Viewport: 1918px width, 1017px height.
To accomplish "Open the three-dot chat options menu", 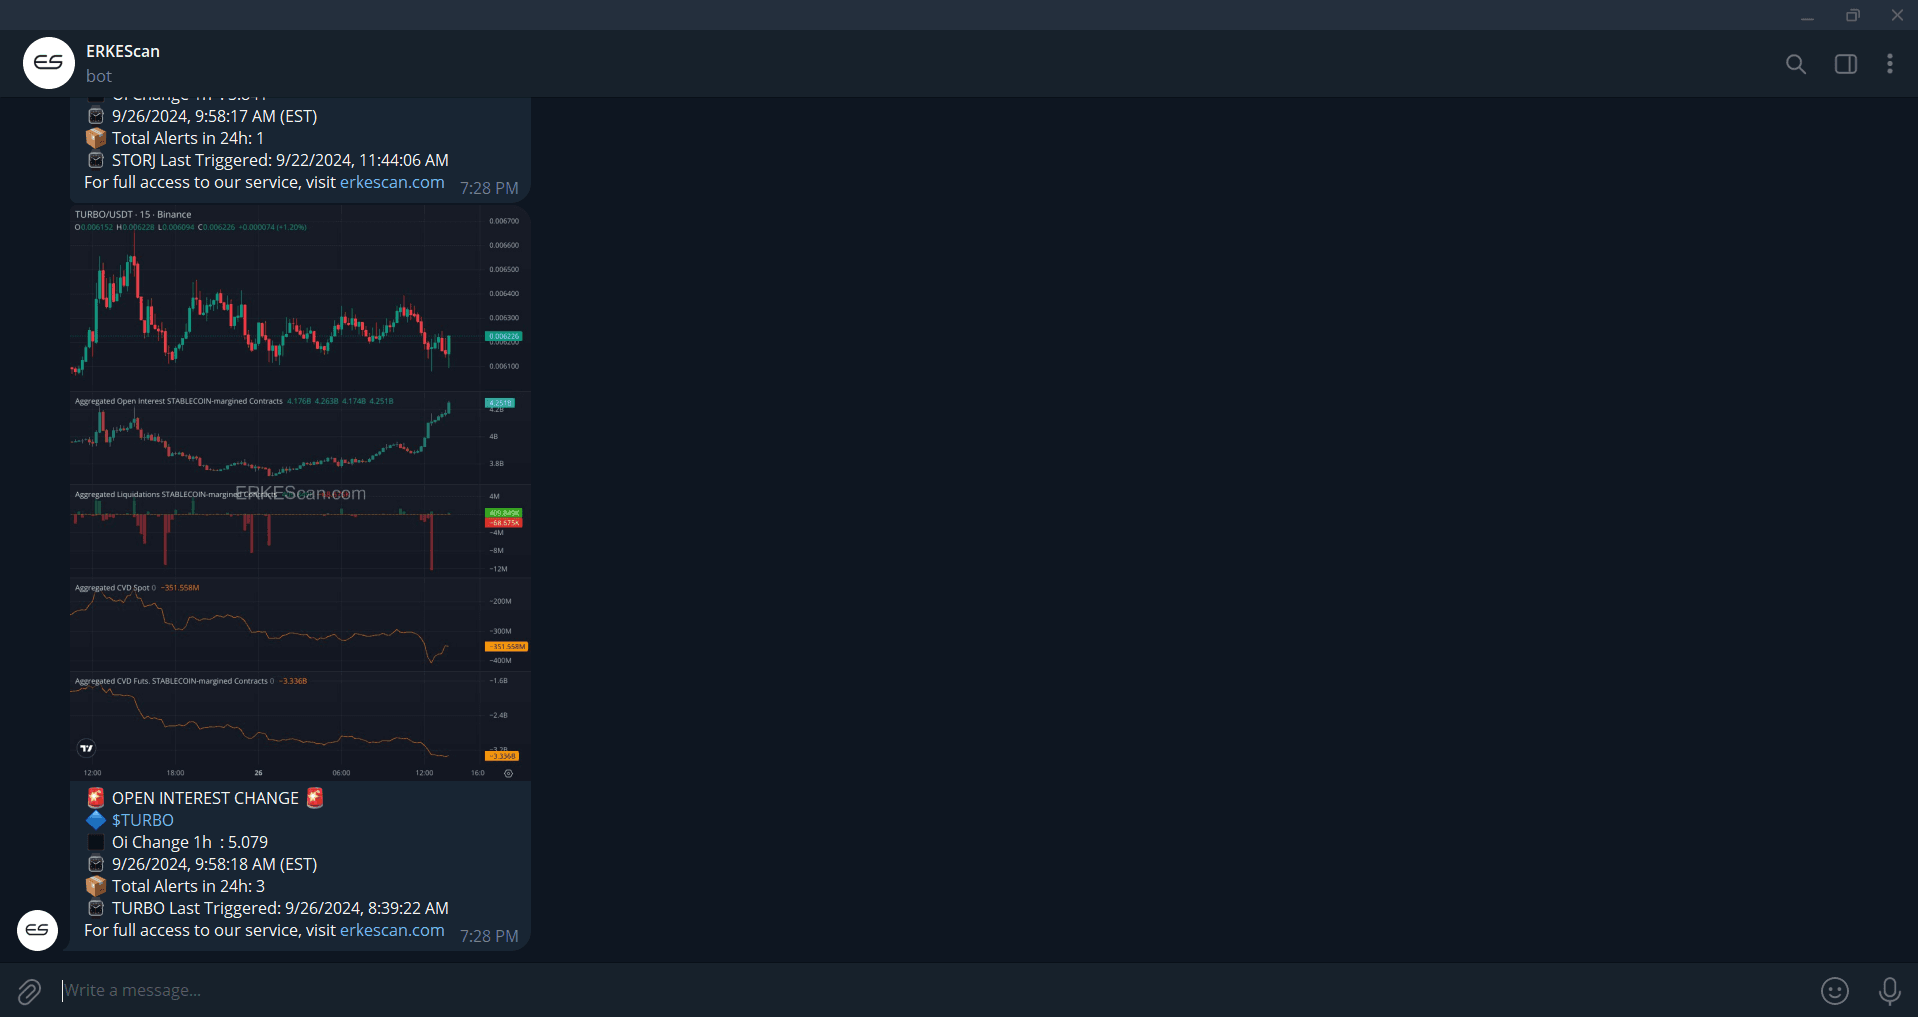I will (x=1890, y=64).
